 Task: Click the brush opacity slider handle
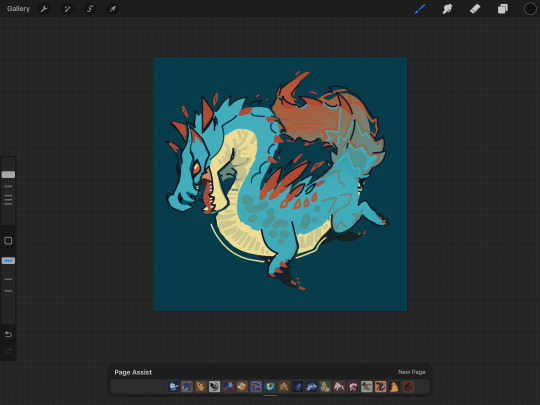pos(8,261)
